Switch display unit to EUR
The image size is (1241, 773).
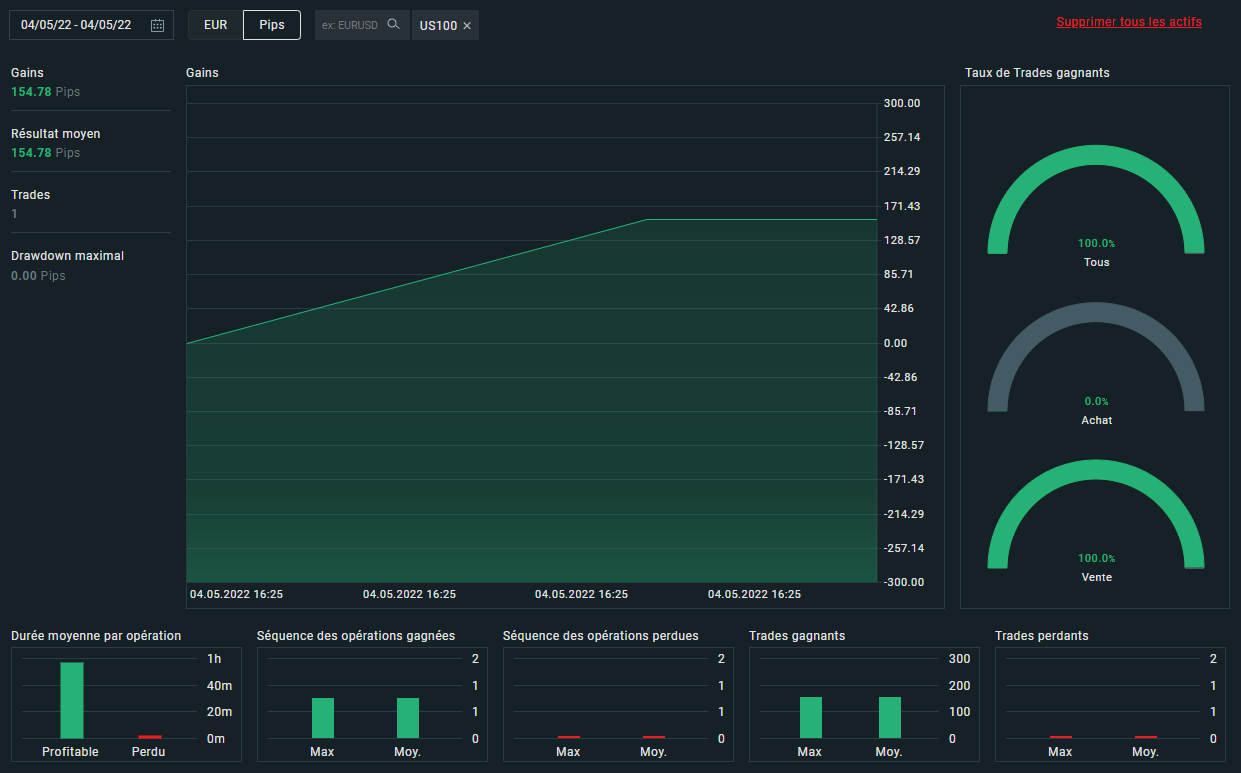(x=215, y=25)
